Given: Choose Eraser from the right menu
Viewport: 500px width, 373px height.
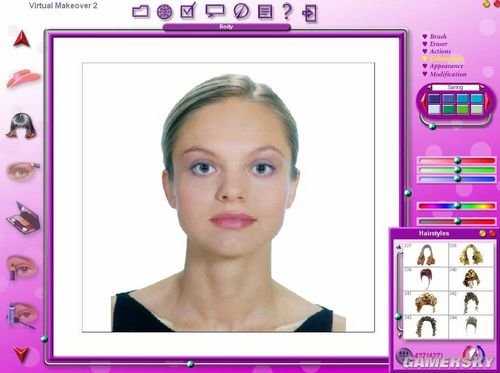Looking at the screenshot, I should pos(438,44).
